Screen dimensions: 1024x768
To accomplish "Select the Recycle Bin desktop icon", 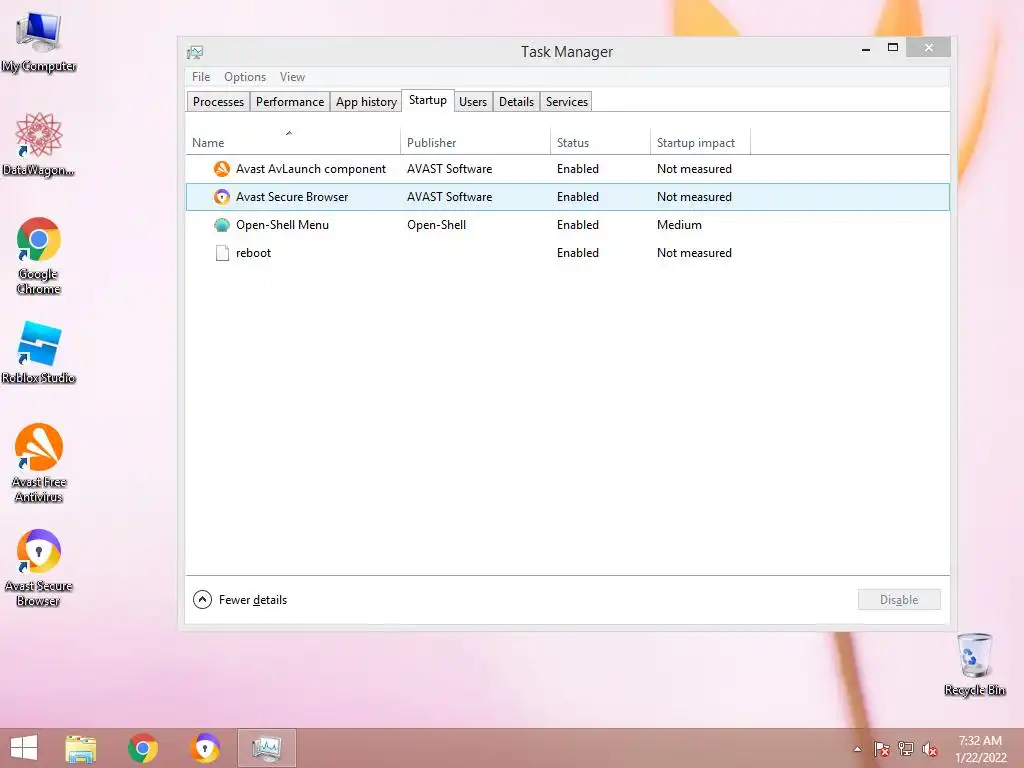I will click(974, 664).
